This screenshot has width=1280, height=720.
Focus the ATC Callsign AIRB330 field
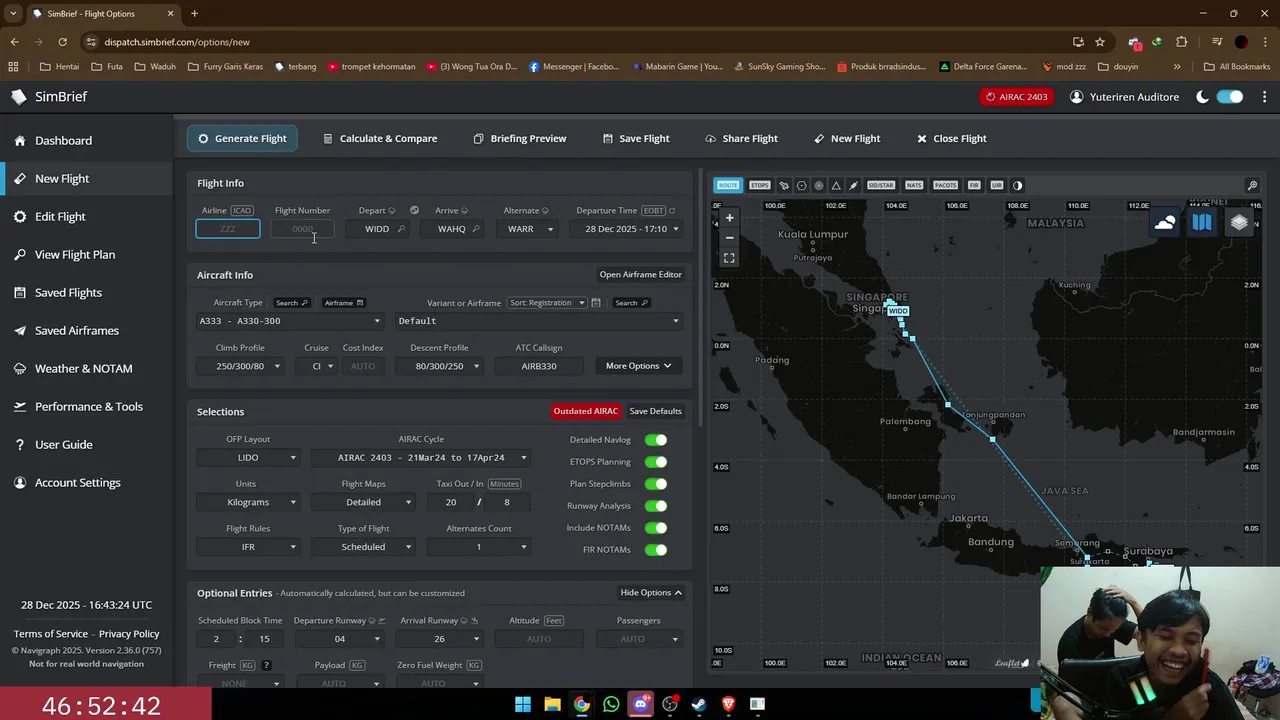(x=539, y=366)
